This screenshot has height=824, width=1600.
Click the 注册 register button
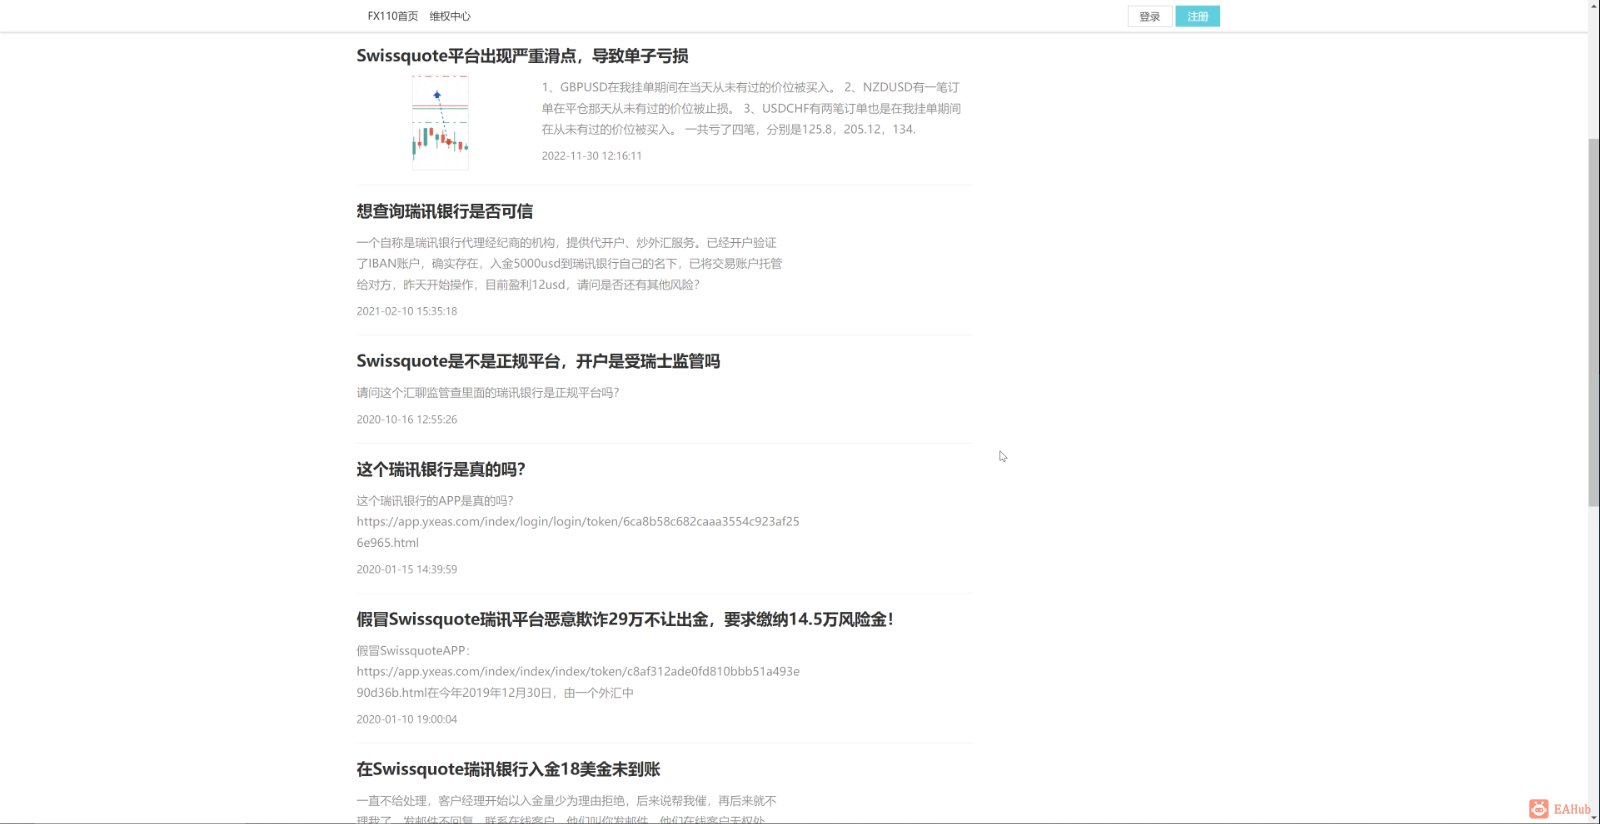[1198, 16]
